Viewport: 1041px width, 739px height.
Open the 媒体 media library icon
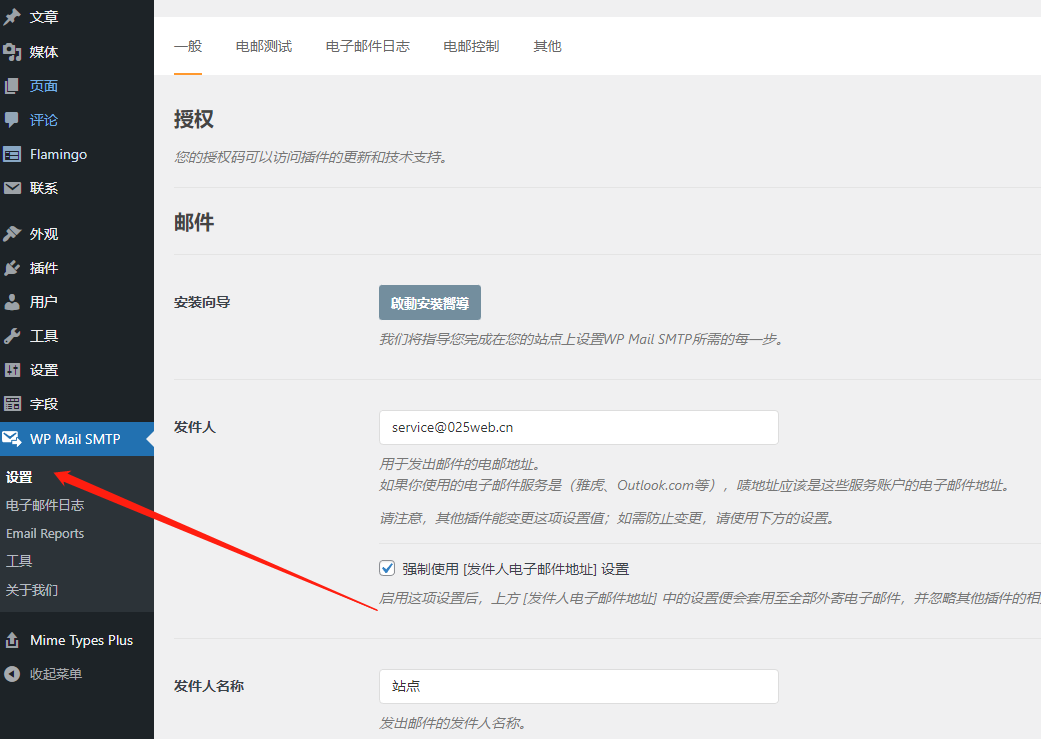tap(12, 52)
